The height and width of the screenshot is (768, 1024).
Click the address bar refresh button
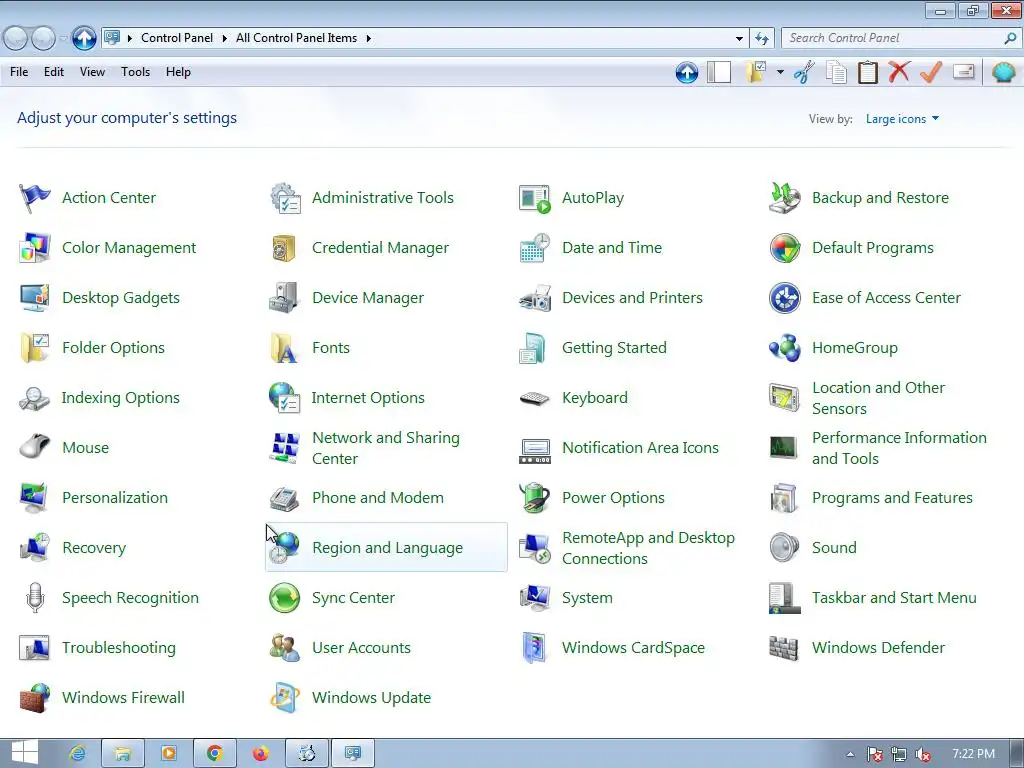(x=761, y=39)
